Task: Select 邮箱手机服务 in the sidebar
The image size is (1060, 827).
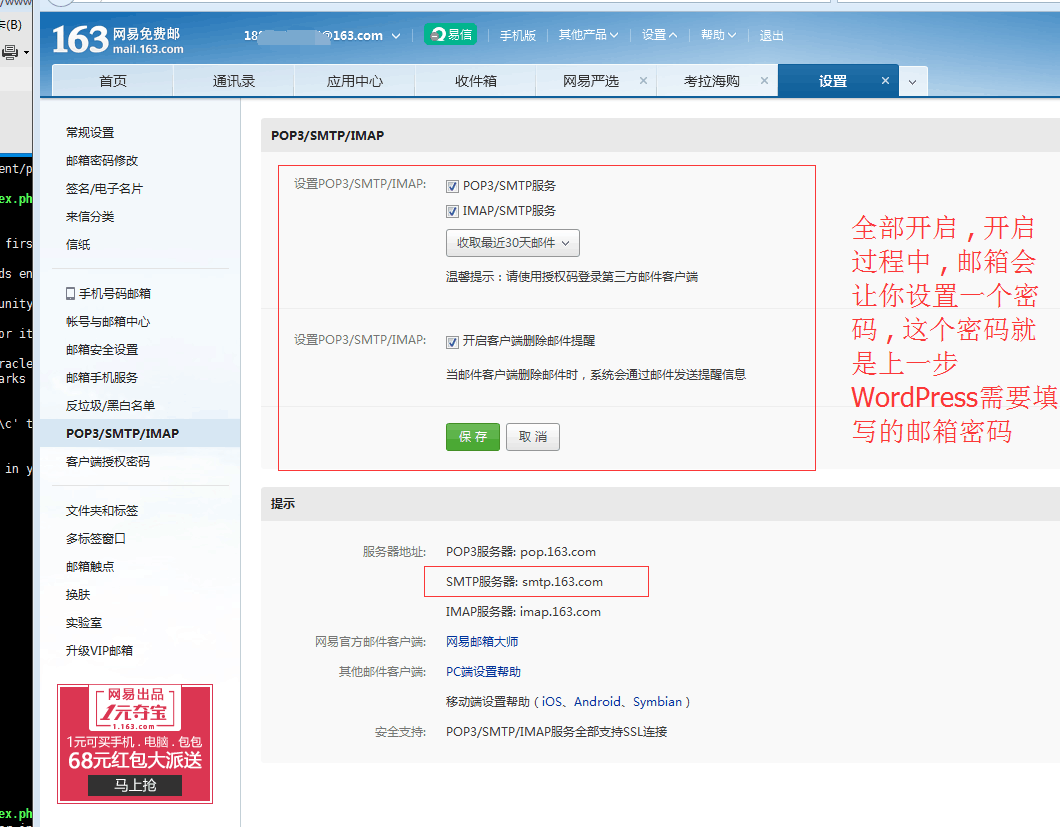Action: [x=102, y=377]
